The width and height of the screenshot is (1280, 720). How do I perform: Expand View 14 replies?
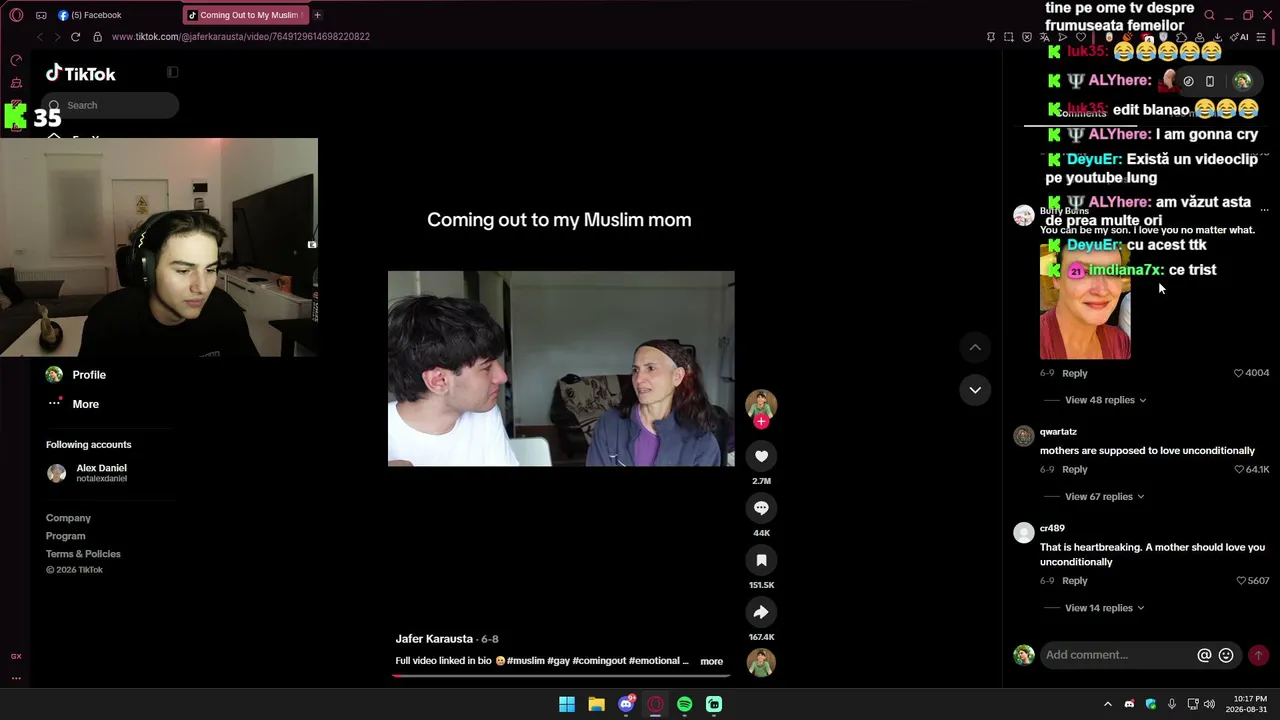(1104, 608)
